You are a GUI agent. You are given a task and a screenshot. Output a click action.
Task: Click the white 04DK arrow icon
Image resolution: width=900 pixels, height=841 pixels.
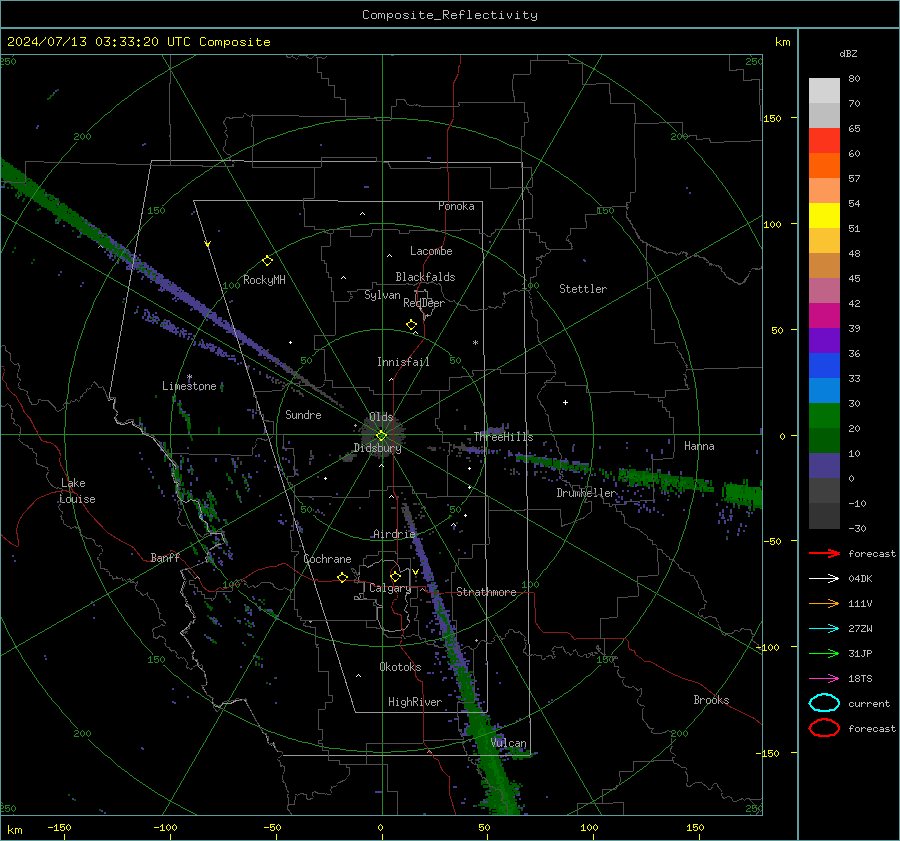(824, 578)
